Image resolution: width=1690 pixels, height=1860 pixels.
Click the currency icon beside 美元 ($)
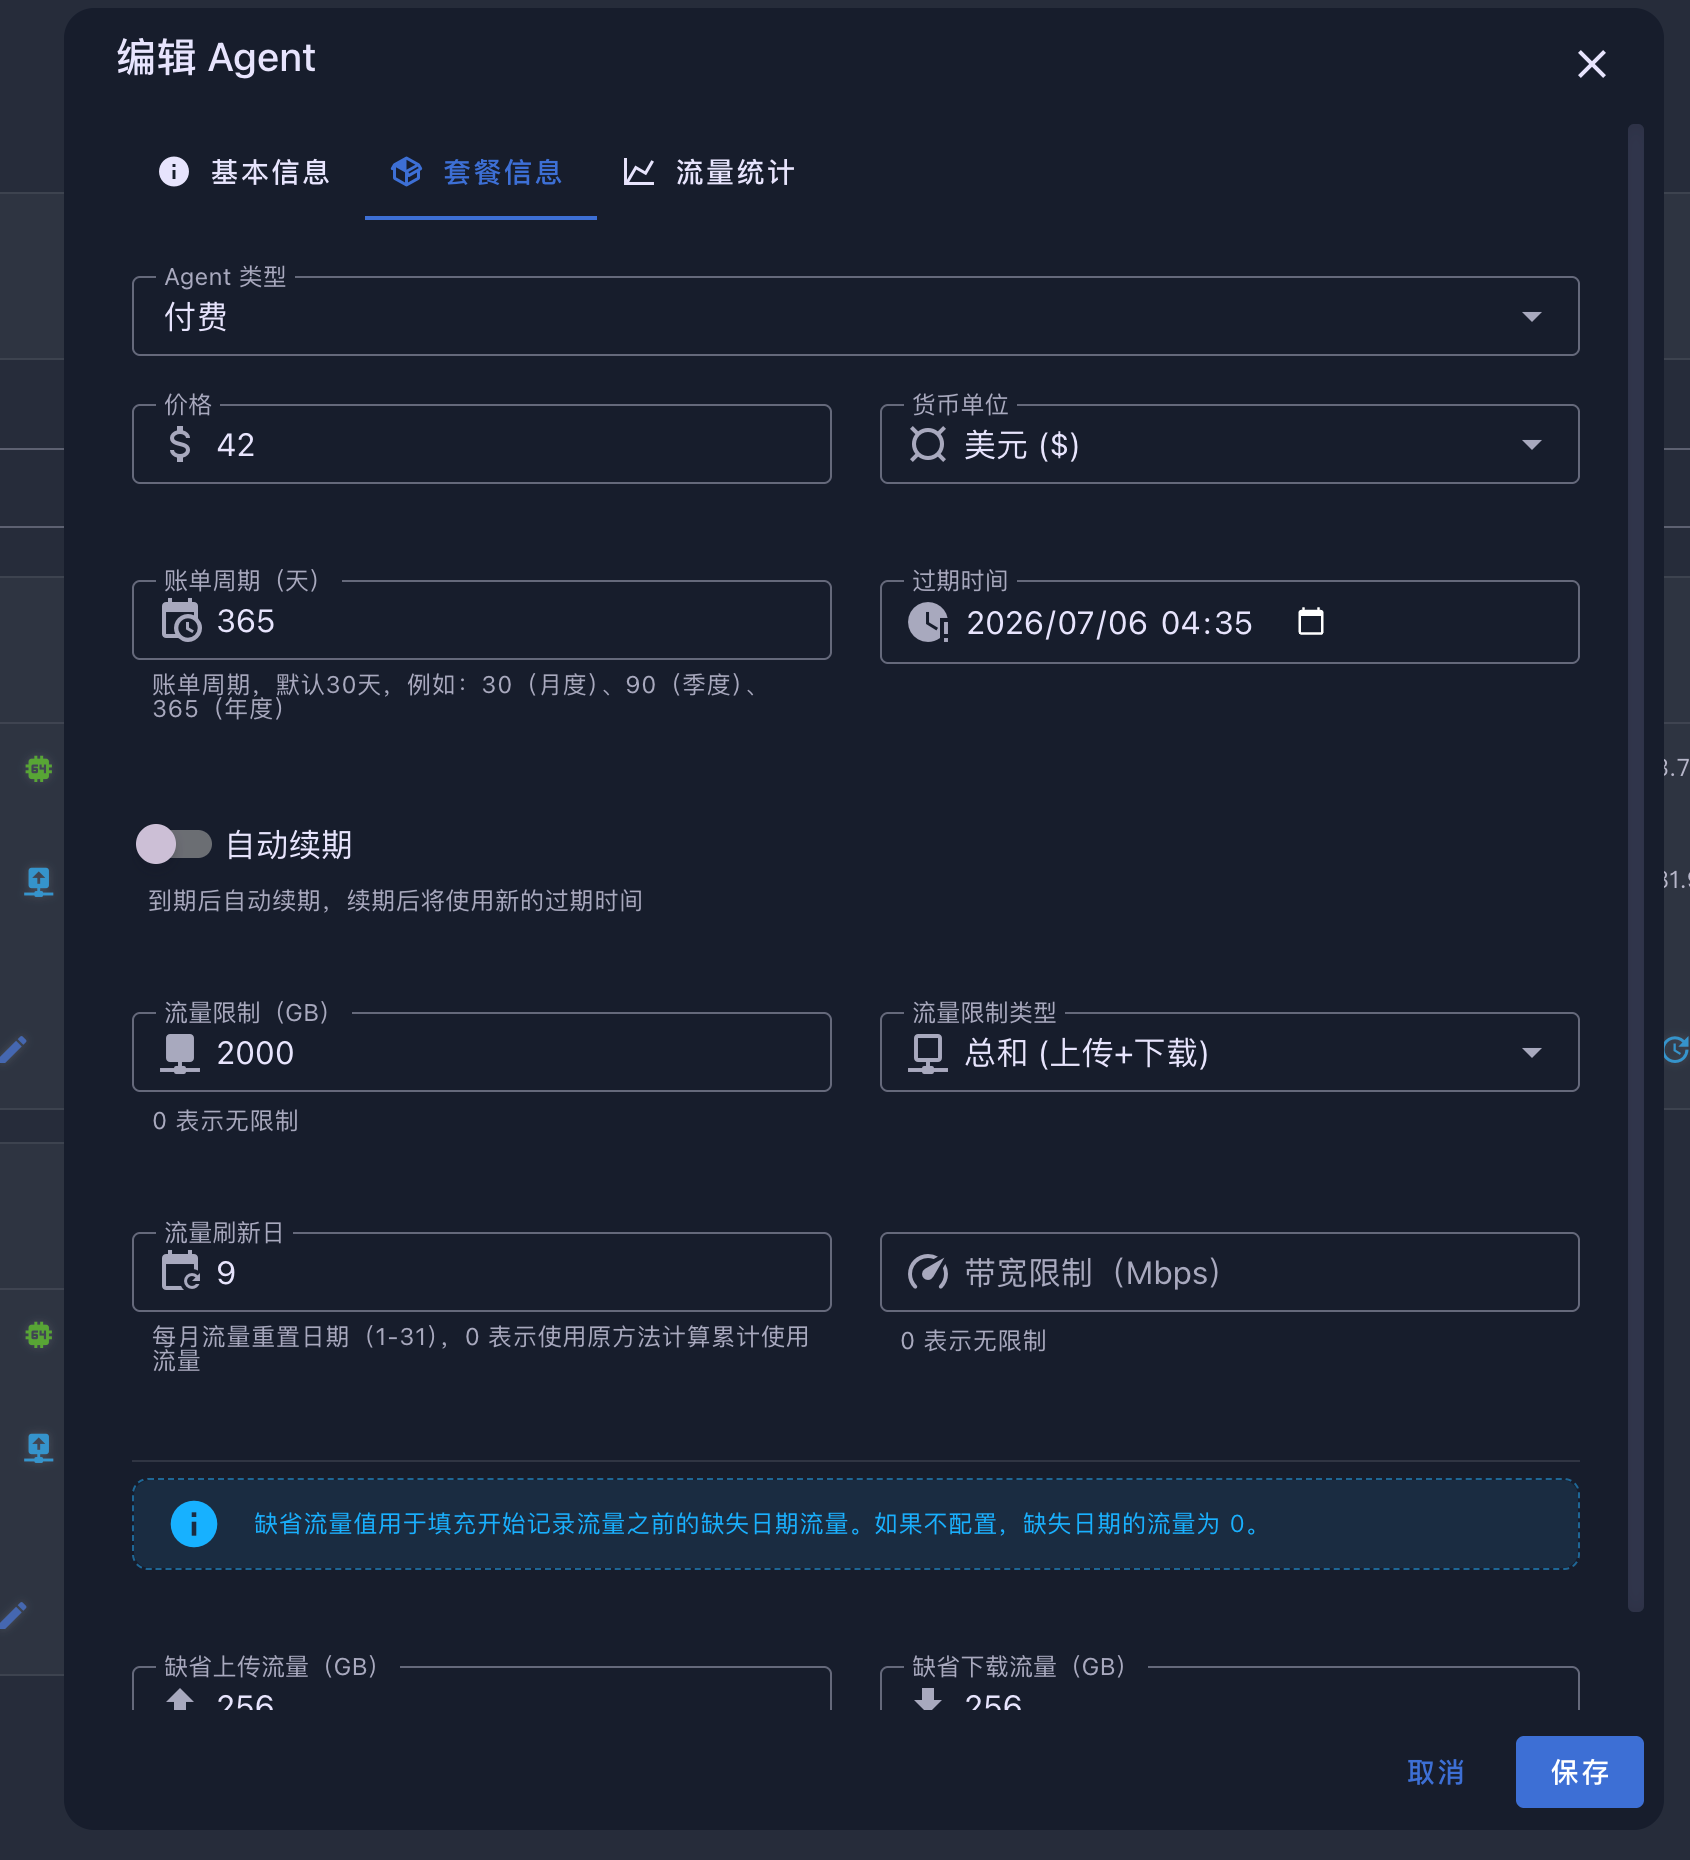(x=928, y=444)
